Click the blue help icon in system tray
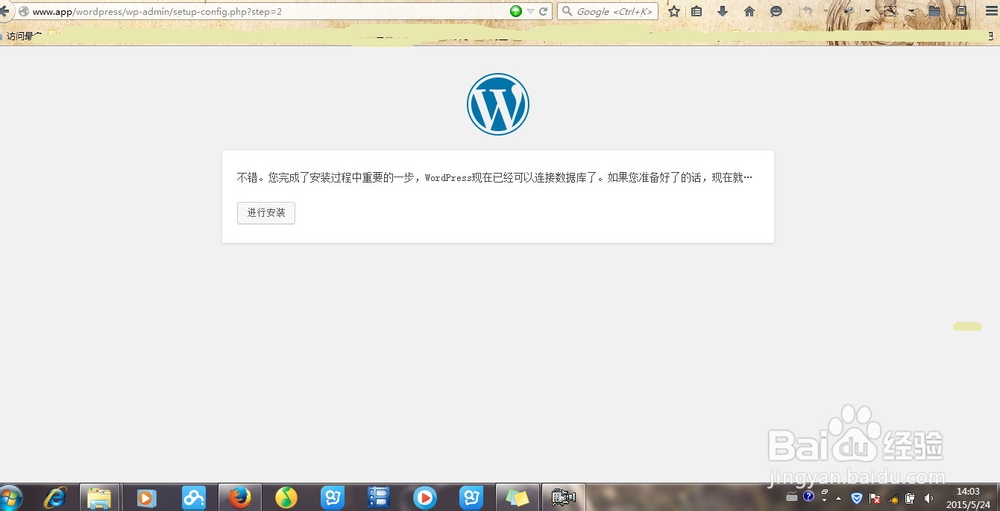Image resolution: width=1000 pixels, height=511 pixels. pos(808,496)
